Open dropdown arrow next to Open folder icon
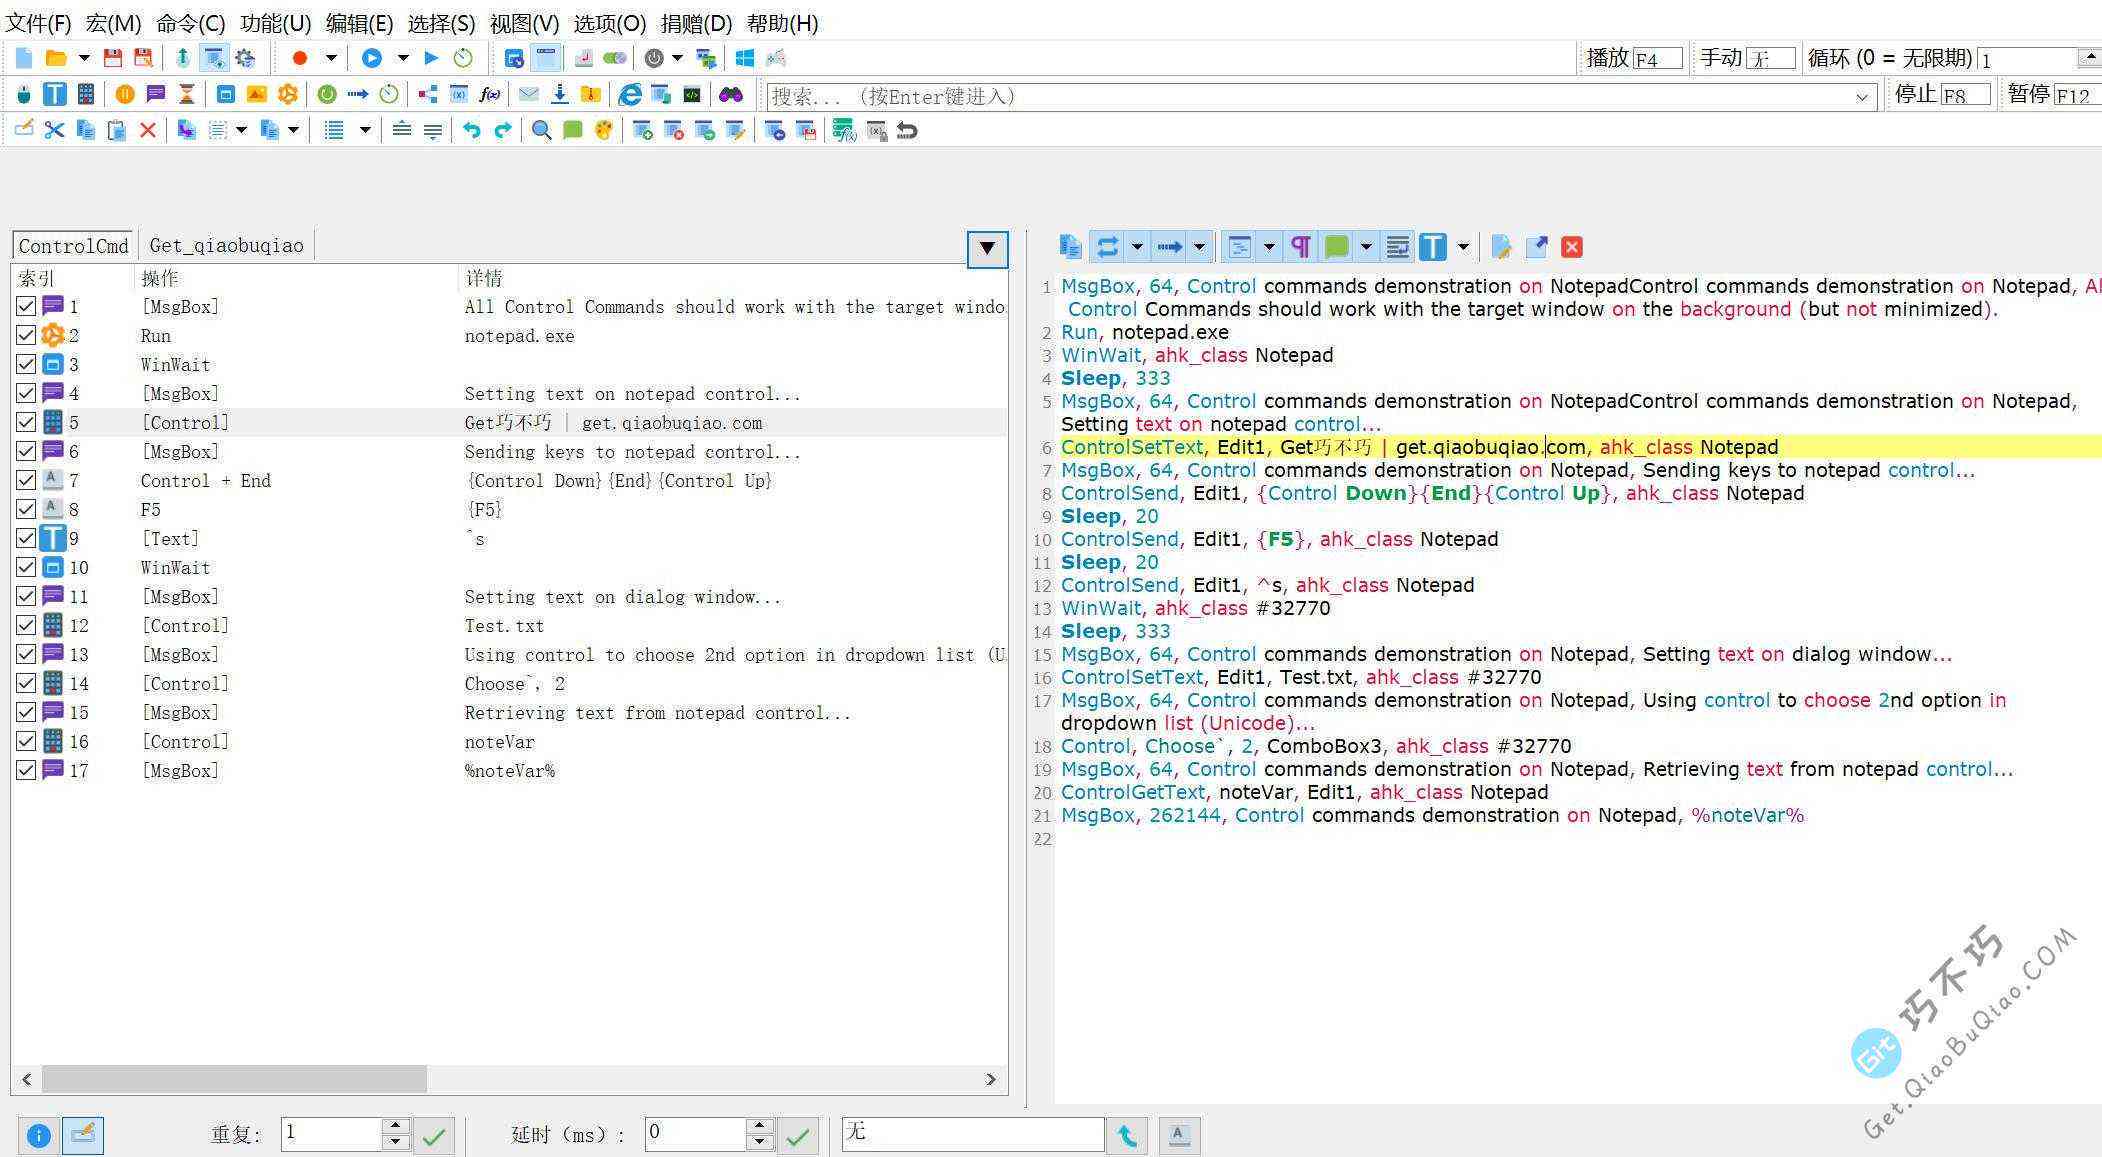The width and height of the screenshot is (2102, 1157). tap(84, 58)
